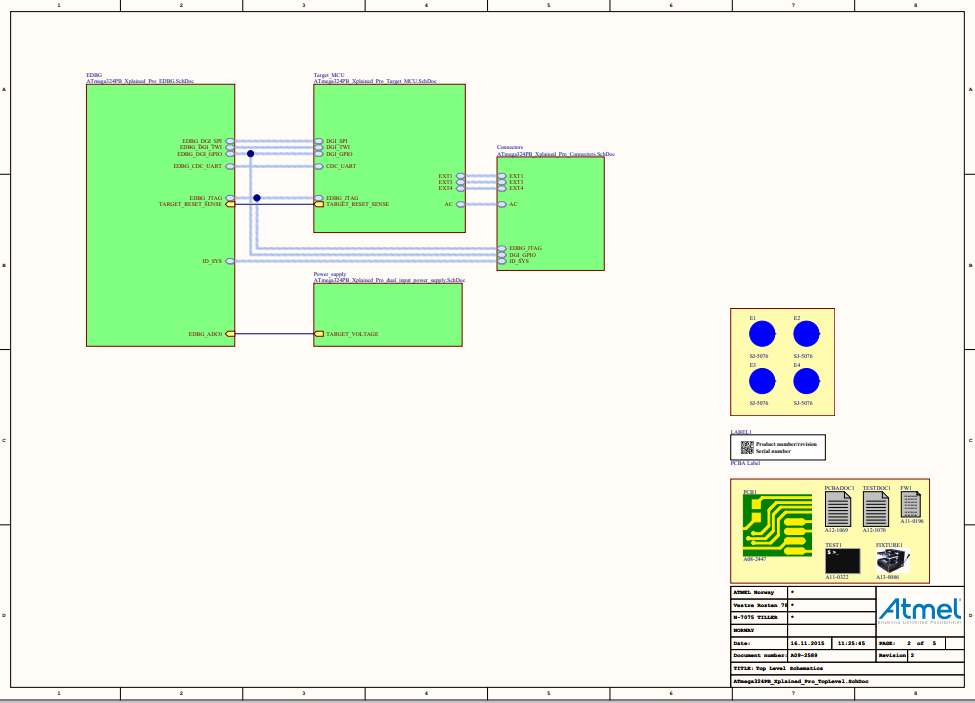The image size is (975, 703).
Task: Click the ATmega324PB_Xplained_Pro_TopLevel.SchDoc filename
Action: [x=800, y=681]
